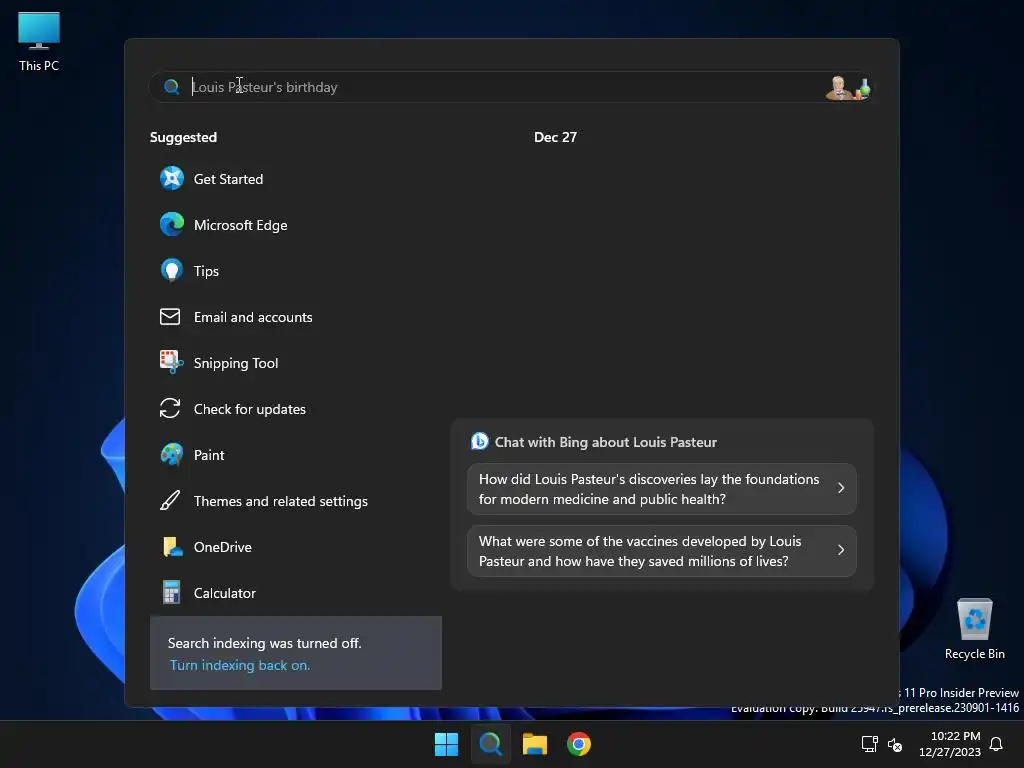Expand the foundations for modern medicine question chevron

click(x=841, y=488)
